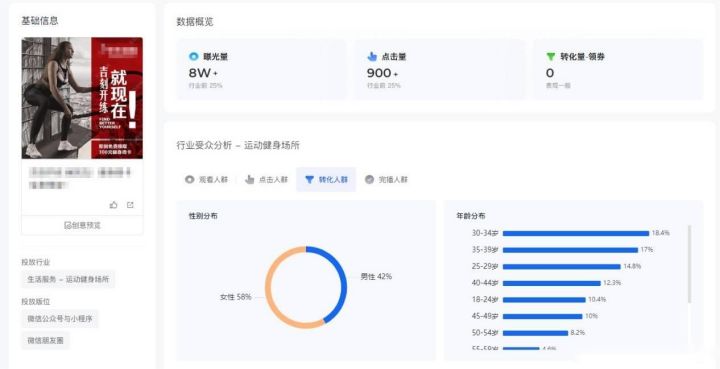Click the 微信公众号与小程序 placement tag
Viewport: 720px width, 369px height.
pyautogui.click(x=60, y=319)
